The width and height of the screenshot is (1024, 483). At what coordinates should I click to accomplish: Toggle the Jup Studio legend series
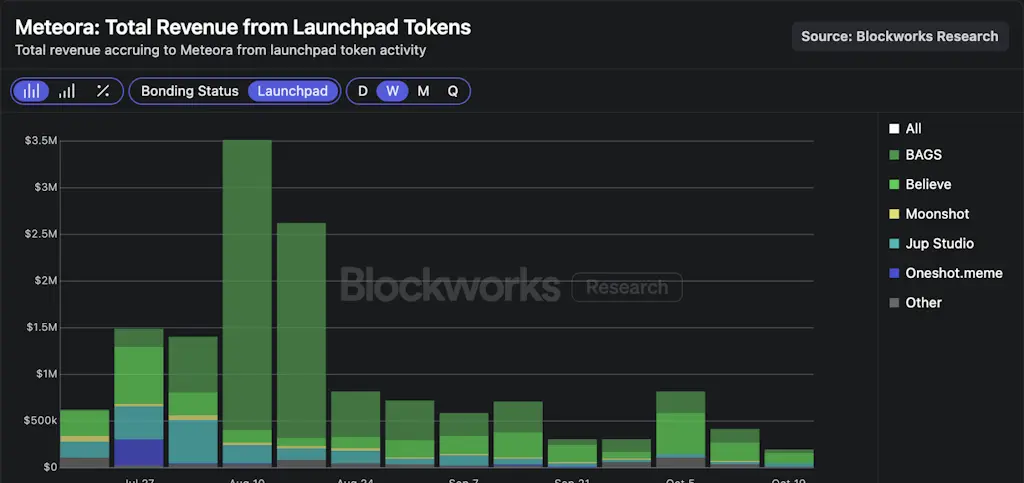(931, 243)
